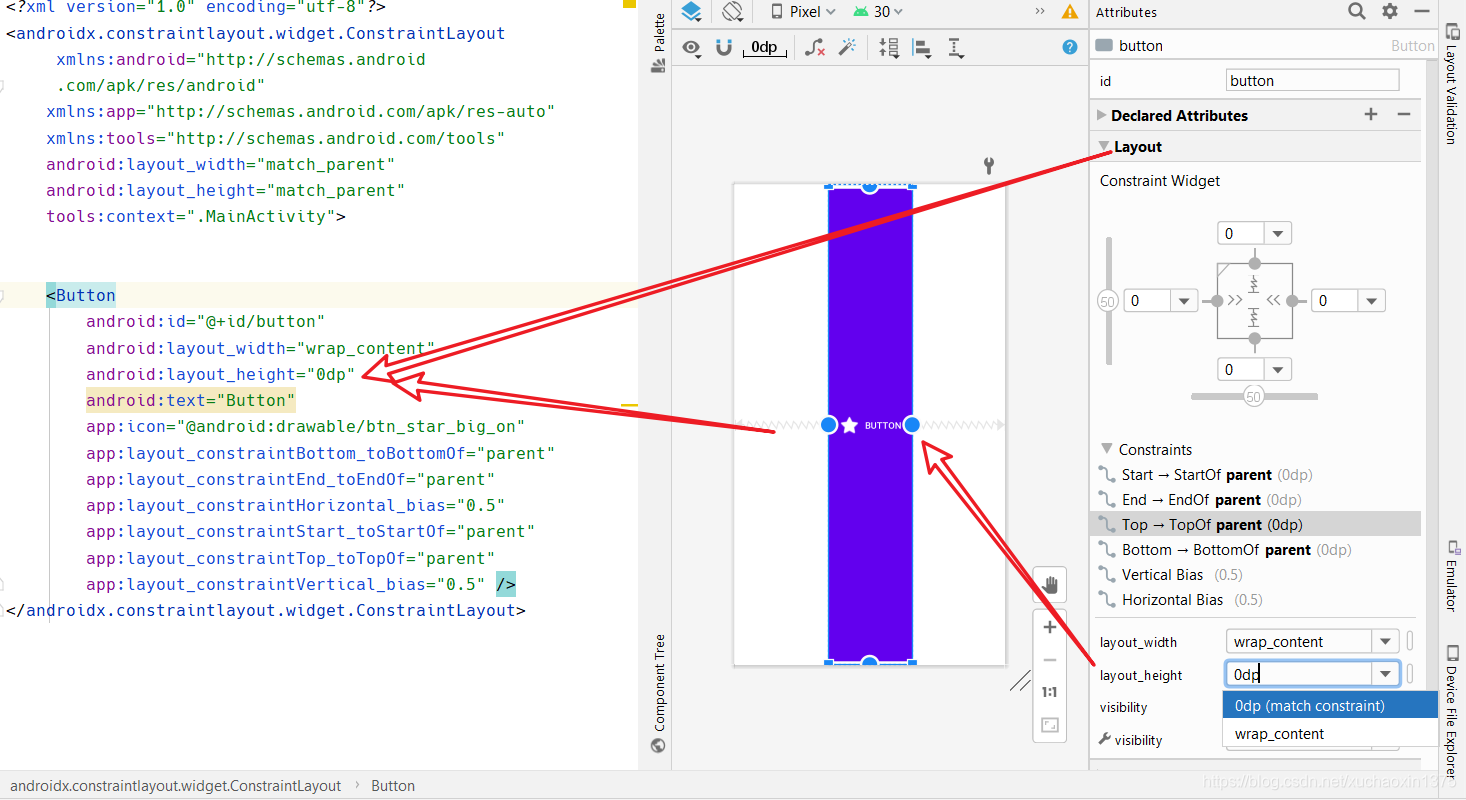Choose wrap_content option in list

tap(1330, 734)
